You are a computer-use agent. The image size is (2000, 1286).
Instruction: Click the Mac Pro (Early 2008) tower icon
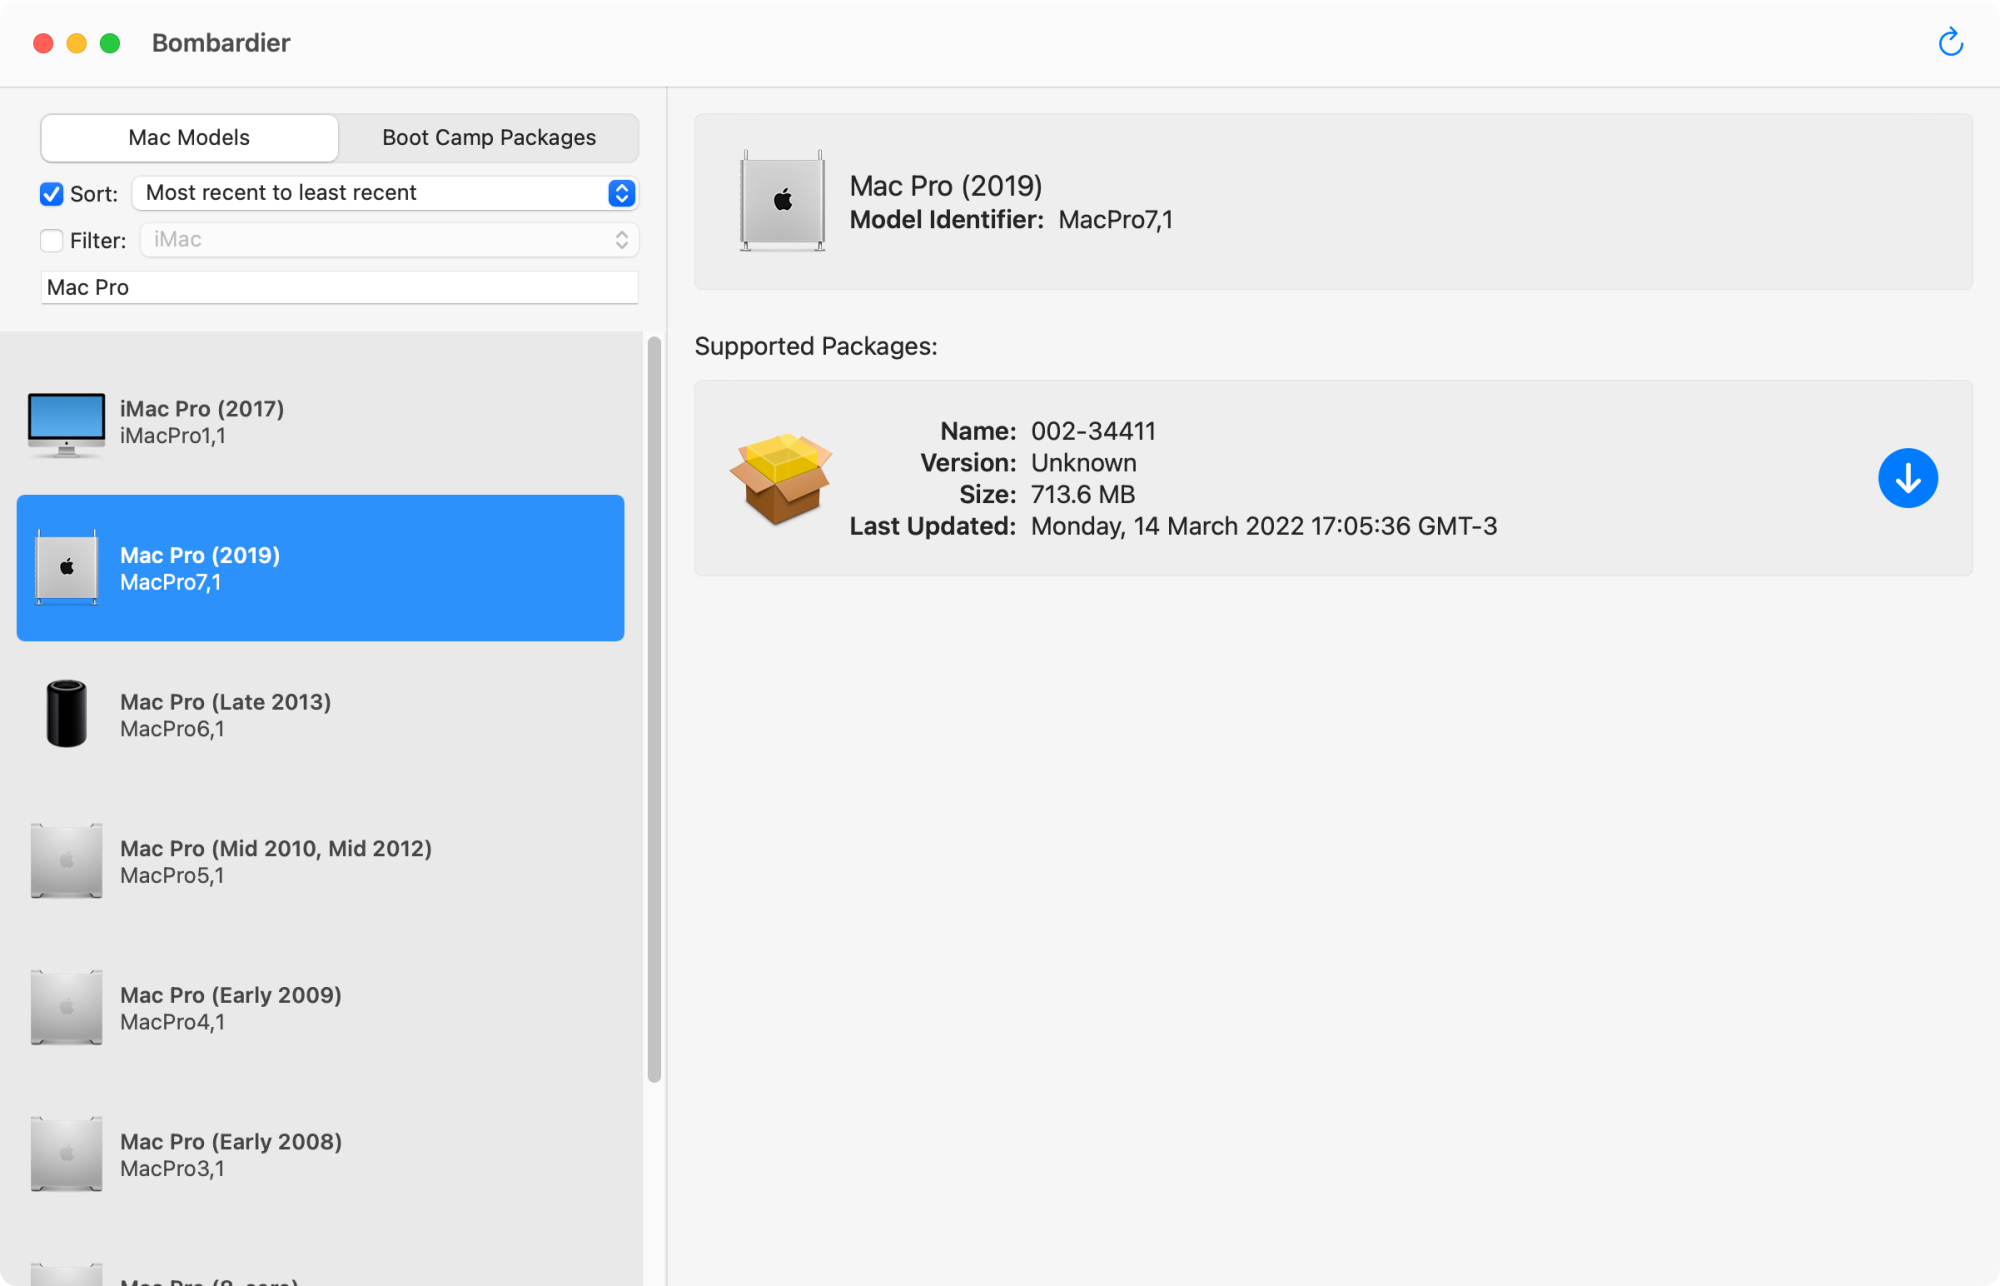coord(66,1154)
